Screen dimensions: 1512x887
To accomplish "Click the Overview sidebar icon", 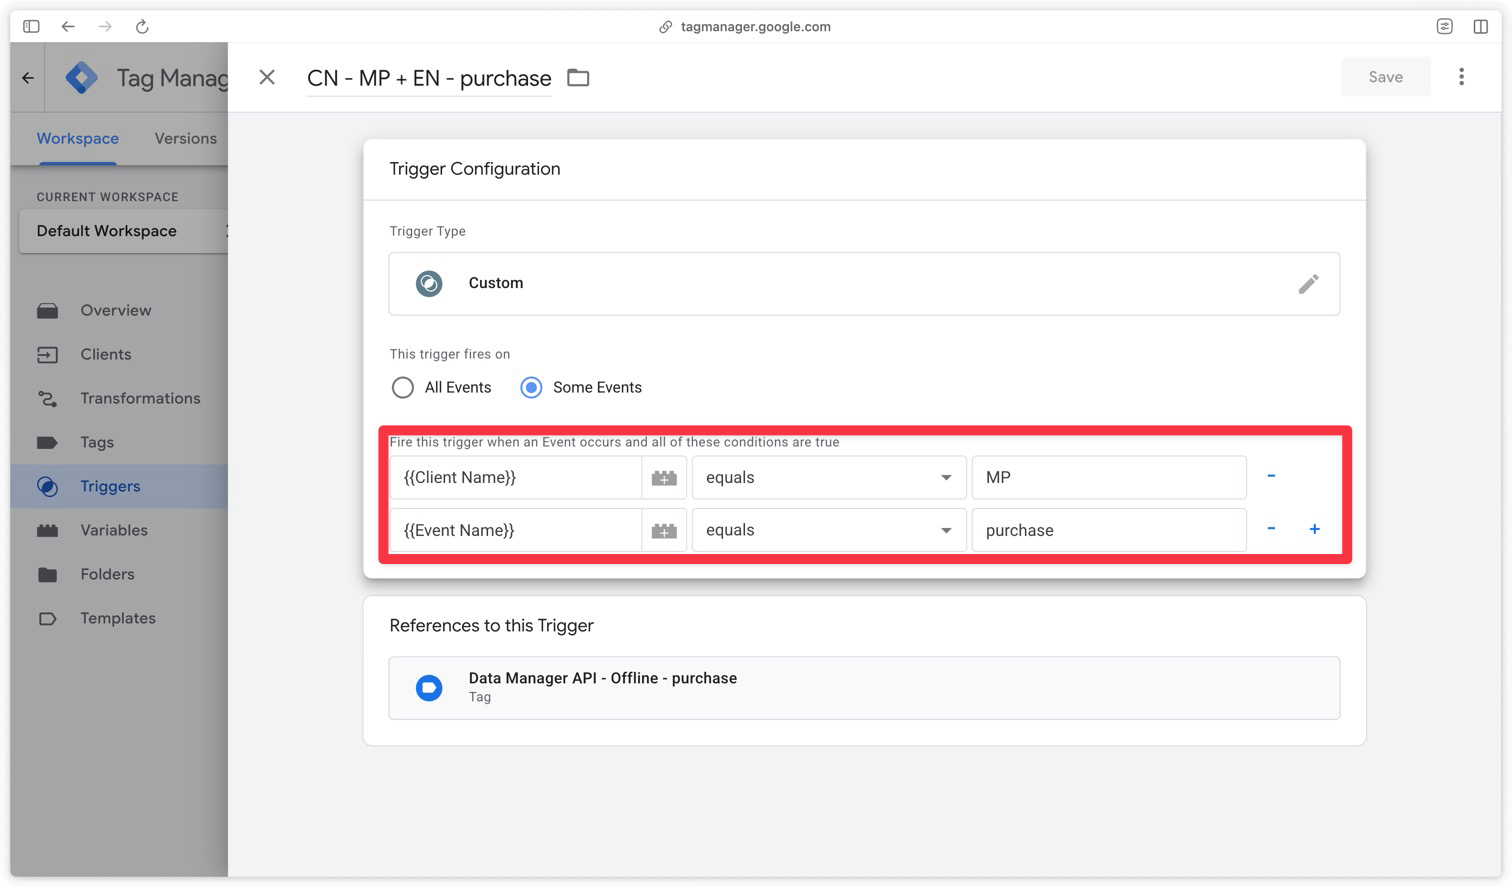I will coord(47,311).
